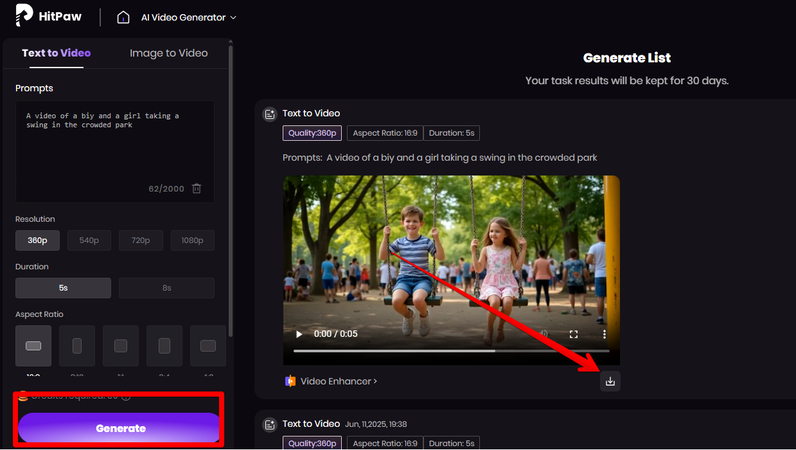Screen dimensions: 796x450
Task: Click the '62/2000' character counter
Action: (166, 189)
